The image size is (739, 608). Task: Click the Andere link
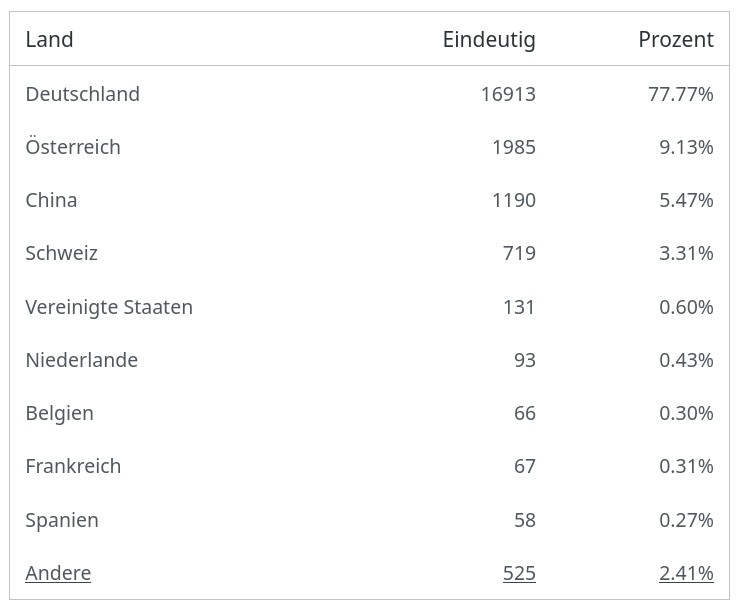(x=58, y=573)
